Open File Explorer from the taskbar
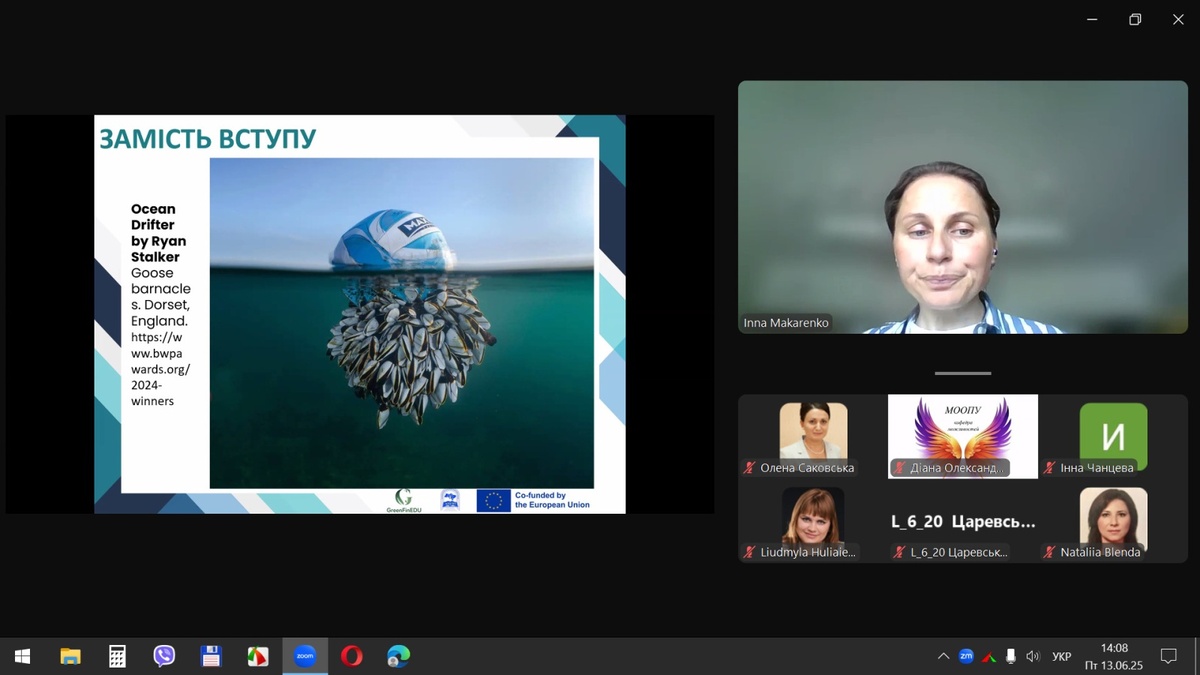The width and height of the screenshot is (1200, 675). click(70, 656)
